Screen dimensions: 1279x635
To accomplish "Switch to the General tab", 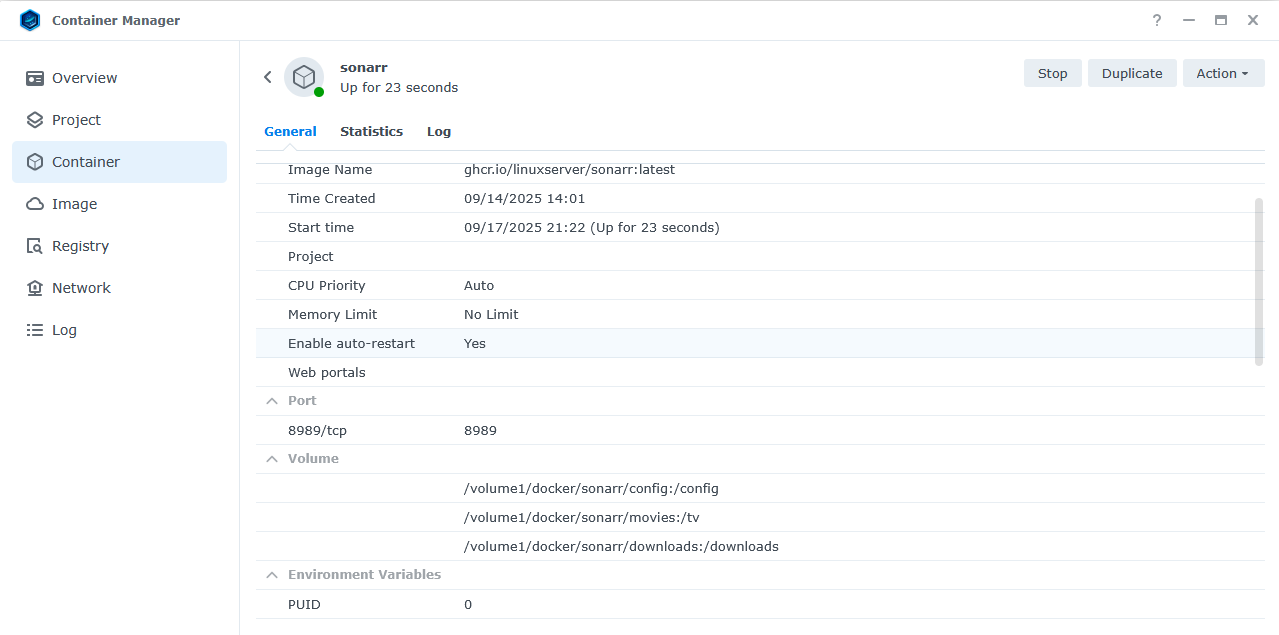I will [290, 131].
